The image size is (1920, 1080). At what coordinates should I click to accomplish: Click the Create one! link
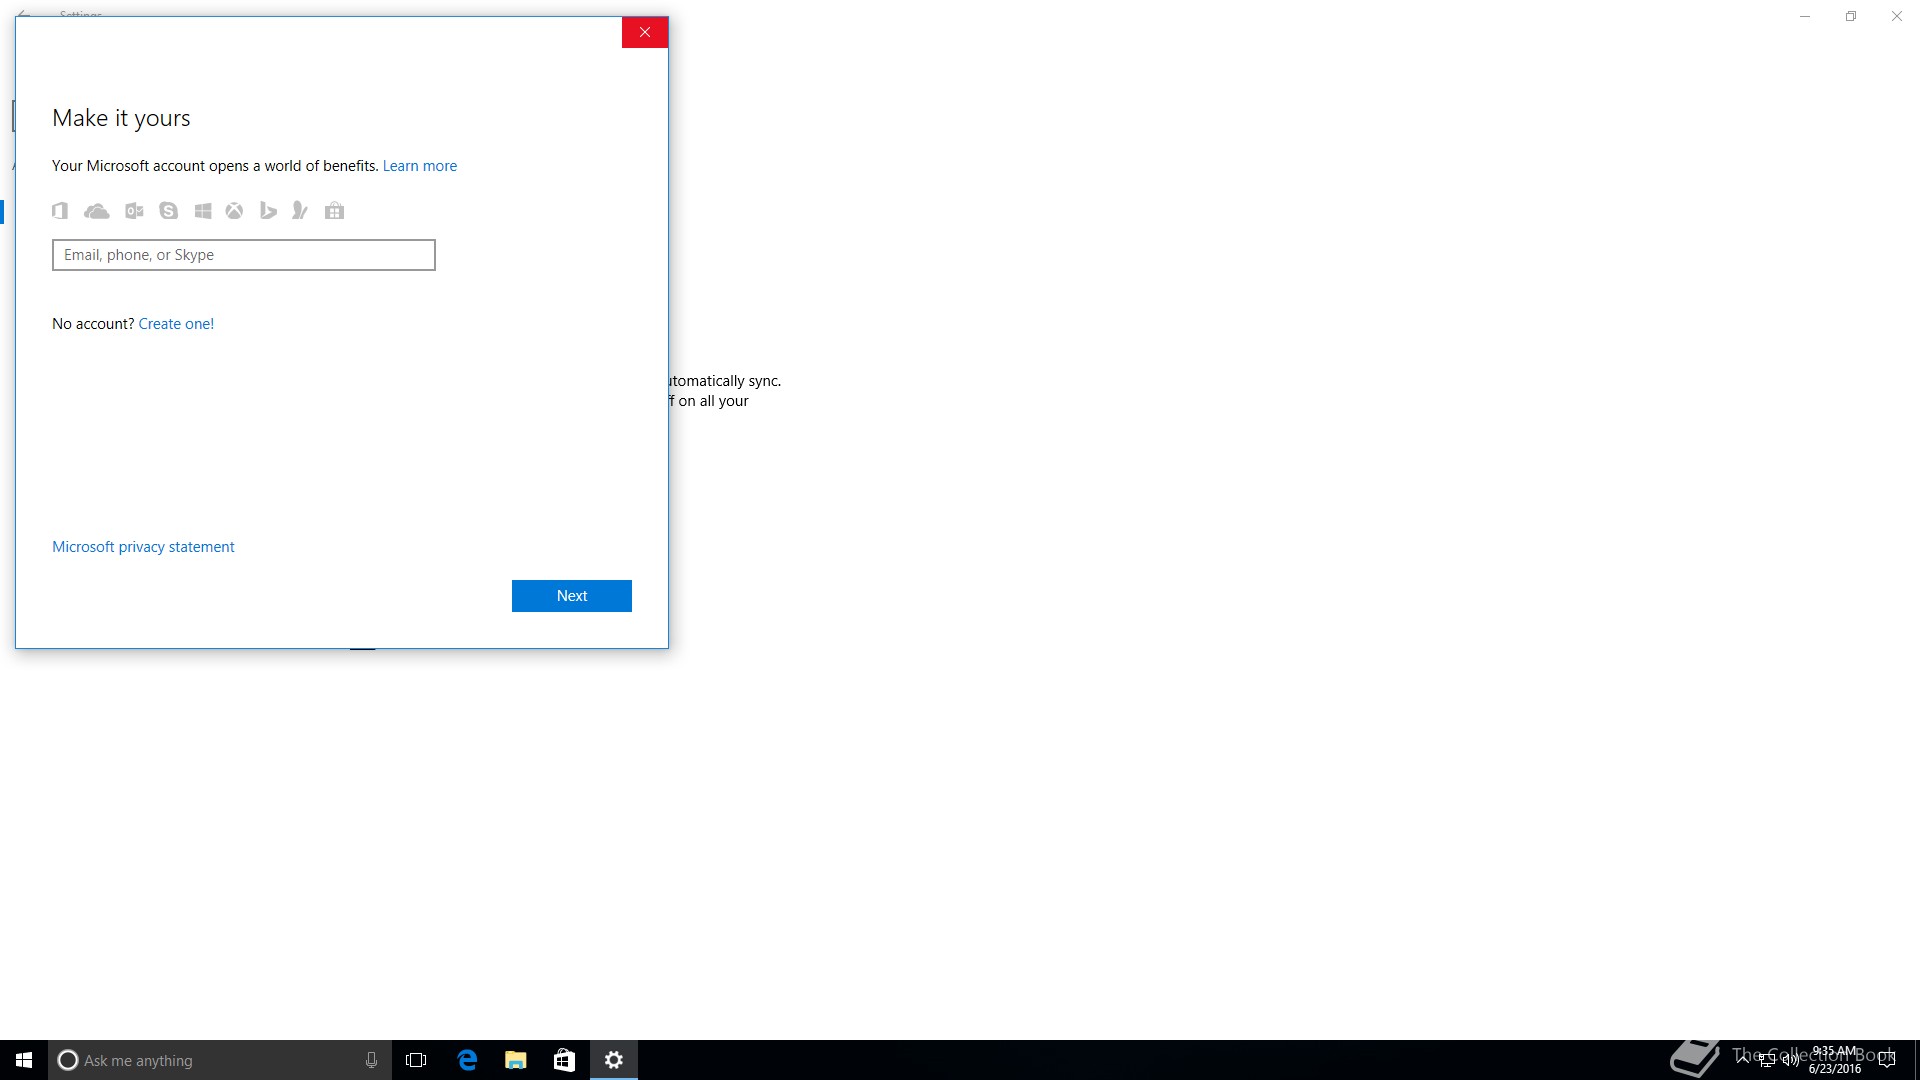coord(176,324)
